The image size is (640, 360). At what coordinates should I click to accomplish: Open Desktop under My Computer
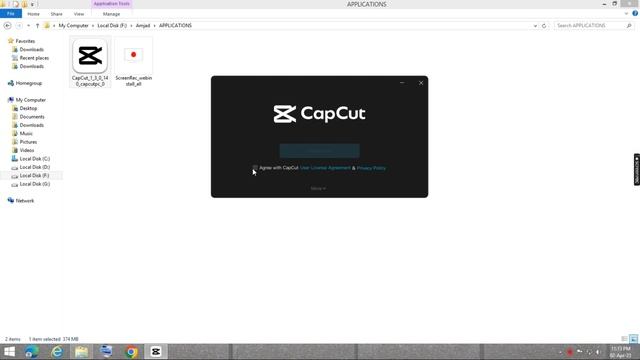point(28,108)
